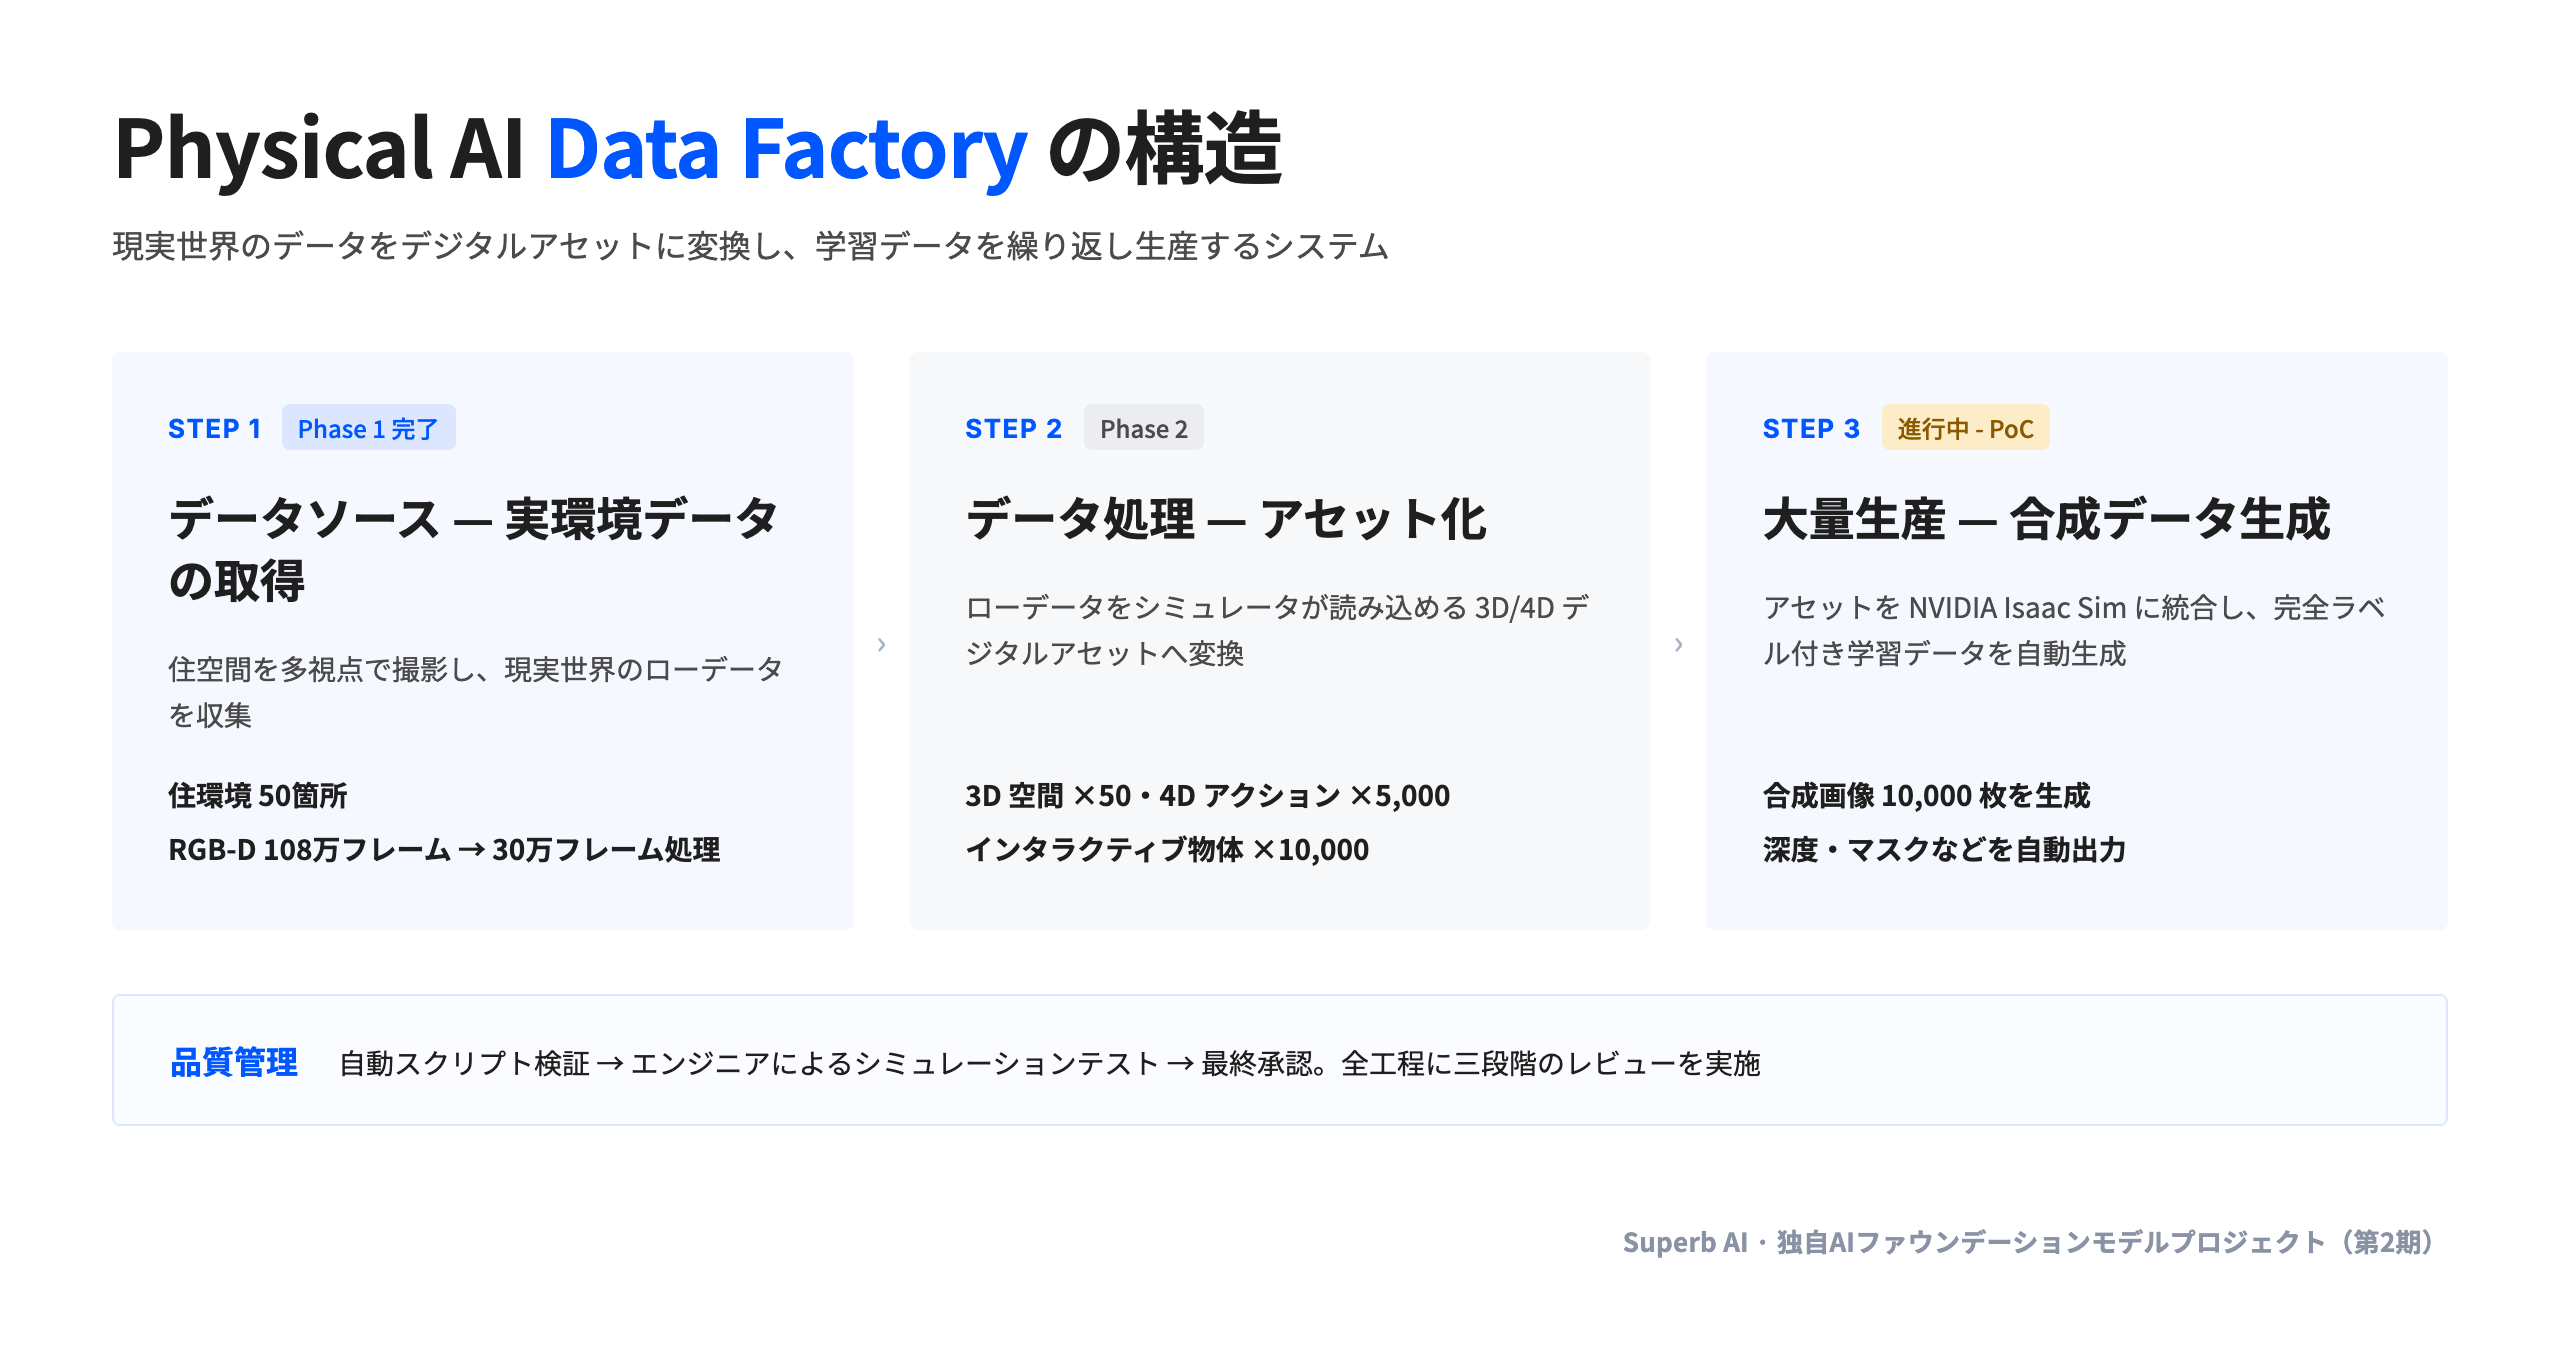Click the chevron arrow between Step 1 and Step 2
This screenshot has width=2560, height=1348.
[881, 644]
